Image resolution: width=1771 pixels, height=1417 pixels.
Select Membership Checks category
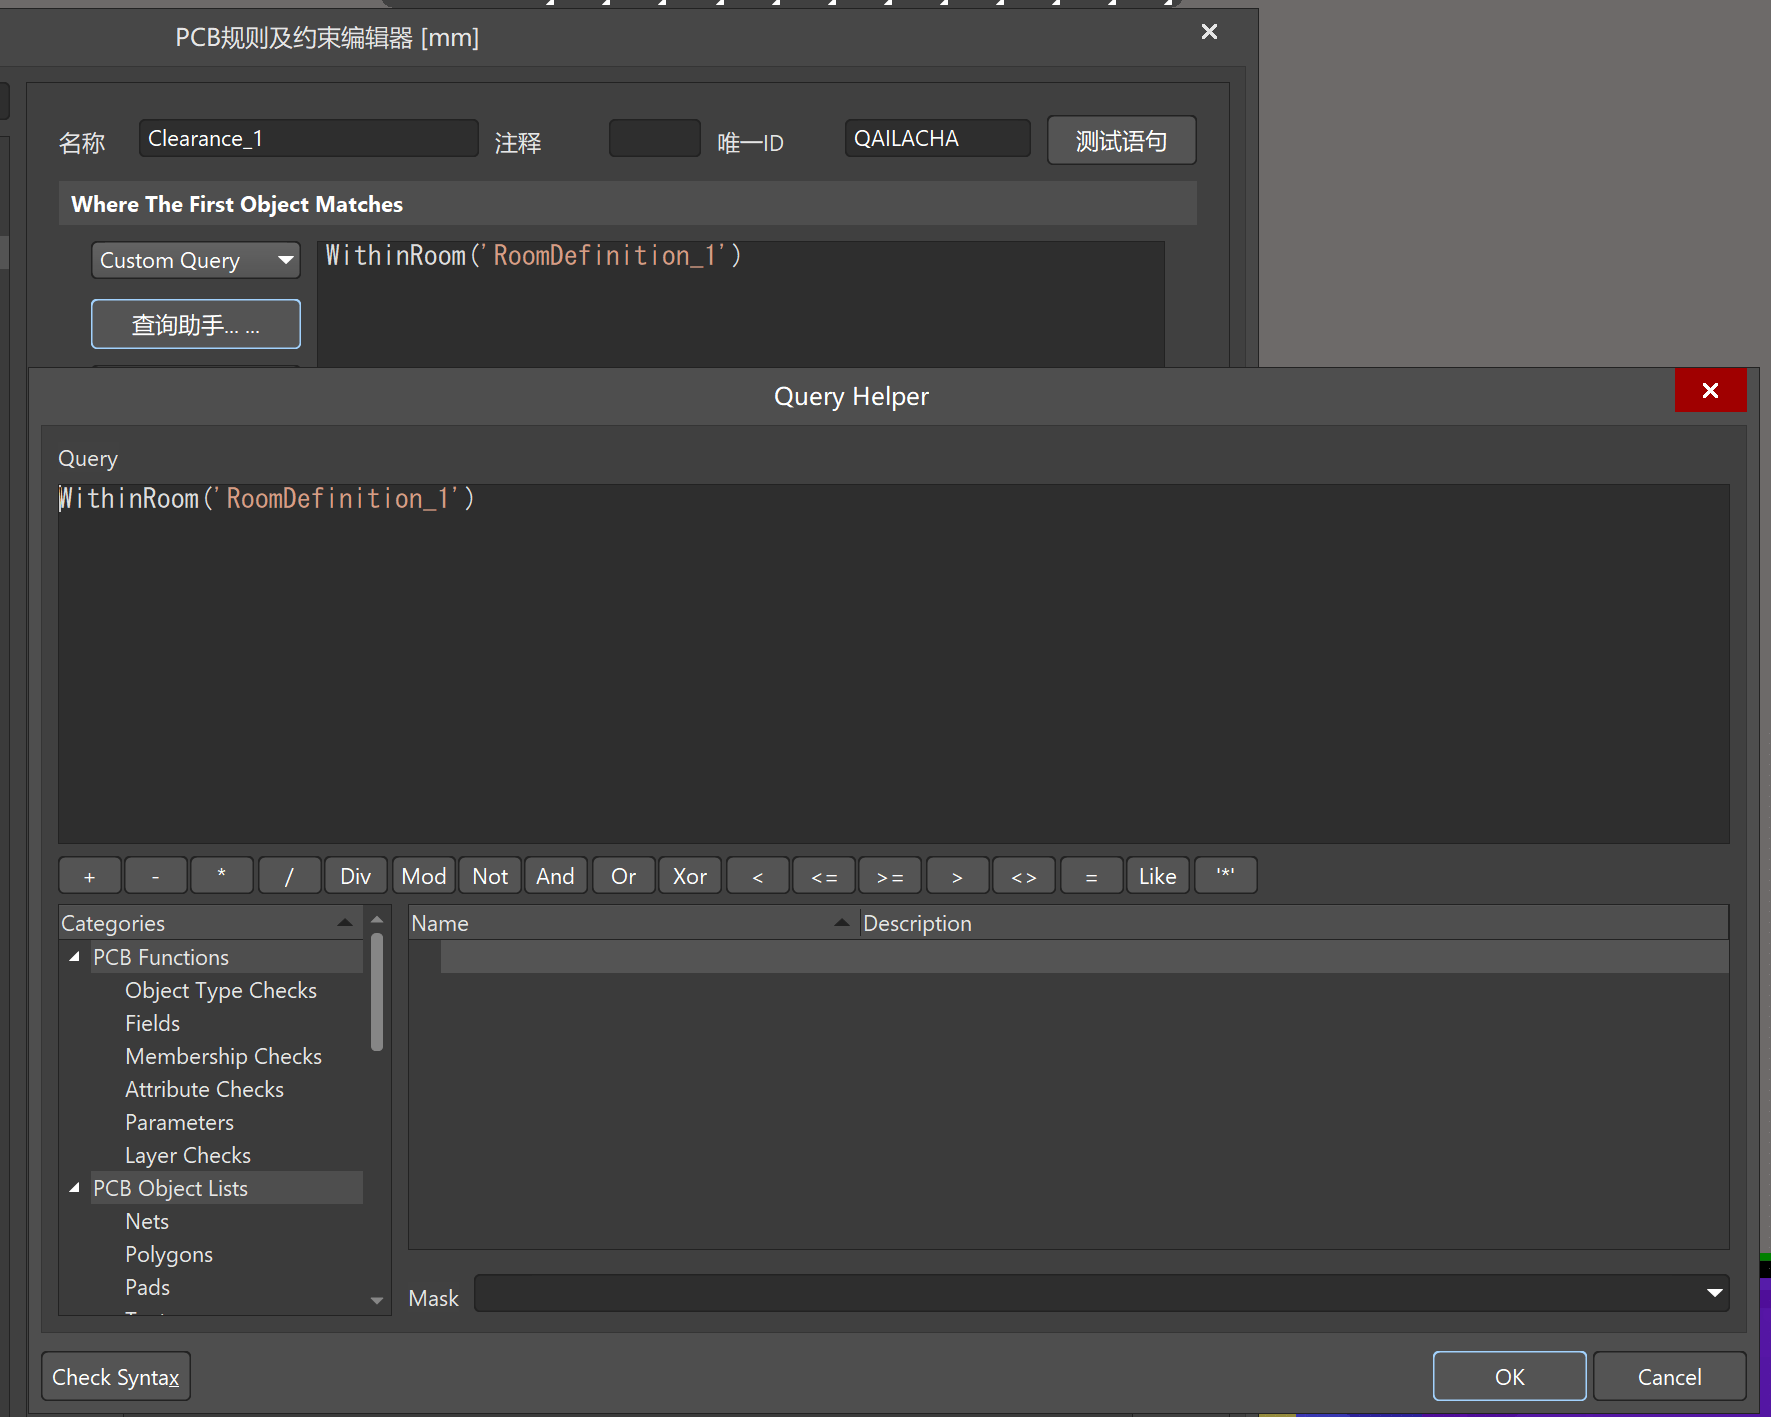click(223, 1056)
